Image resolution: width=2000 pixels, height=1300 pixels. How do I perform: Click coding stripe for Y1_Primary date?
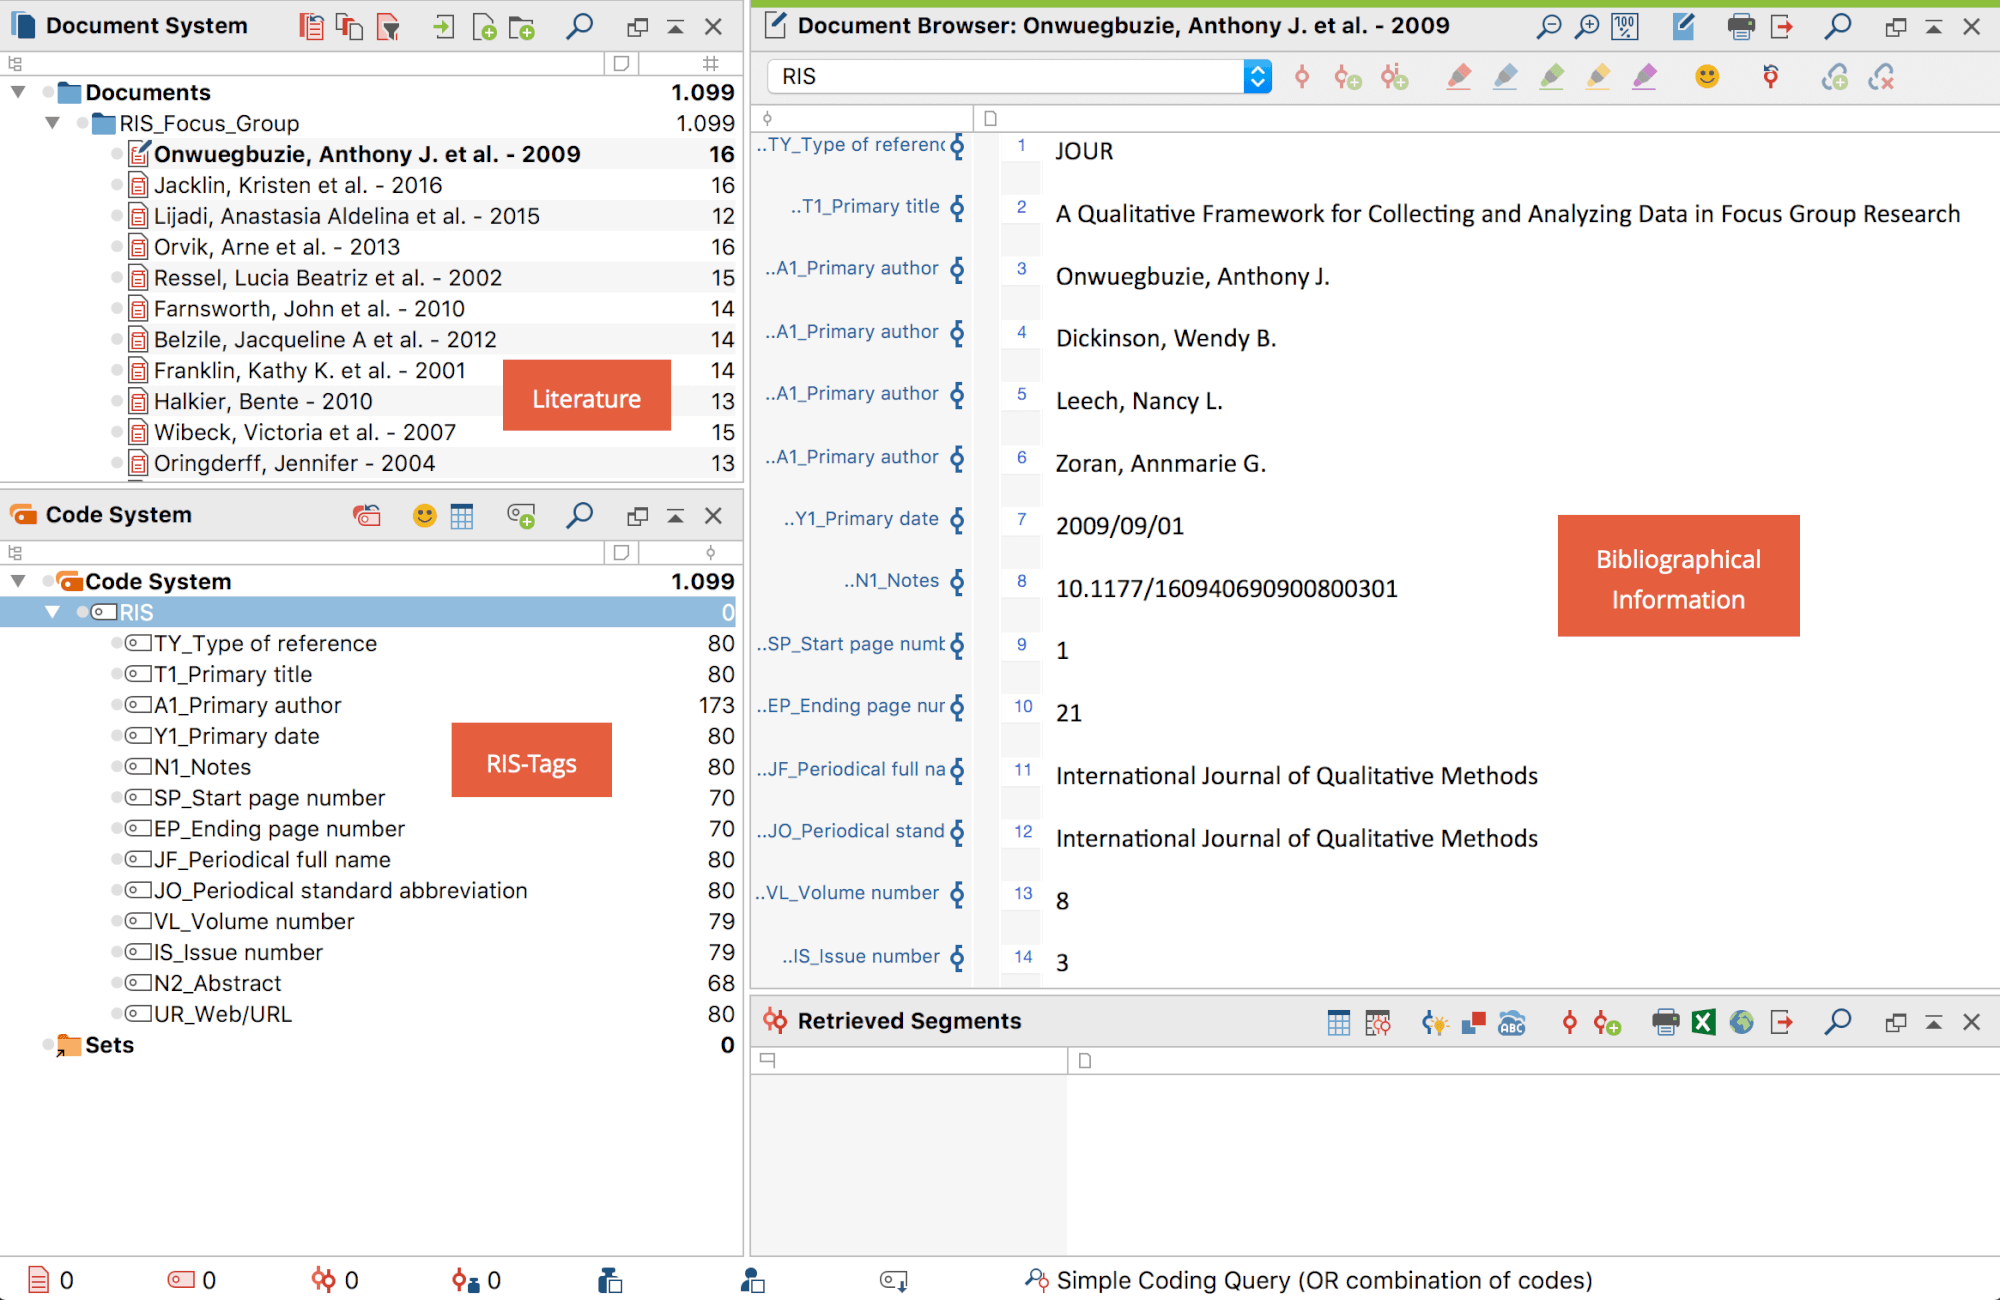click(x=957, y=520)
